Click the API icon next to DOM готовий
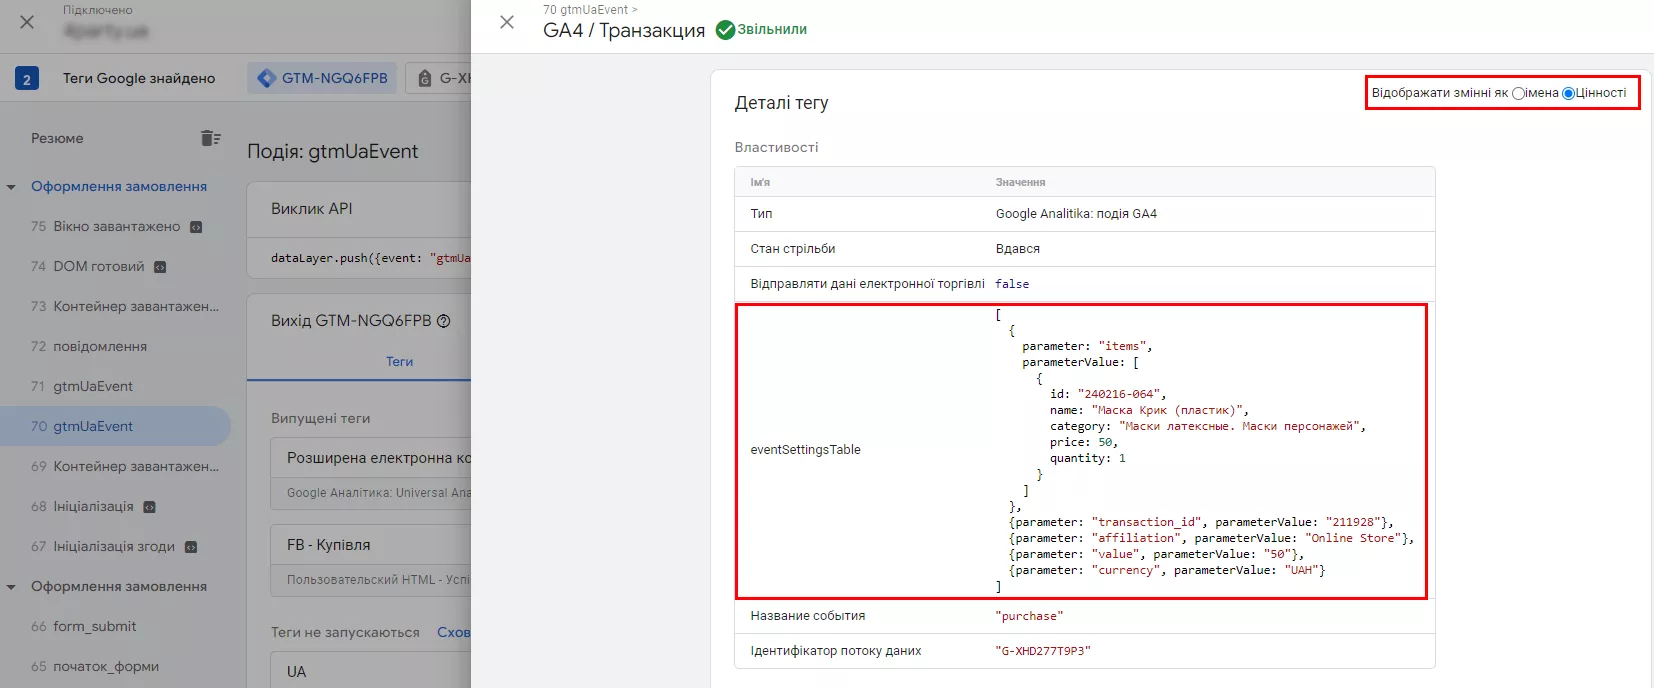Viewport: 1654px width, 688px height. pos(160,267)
